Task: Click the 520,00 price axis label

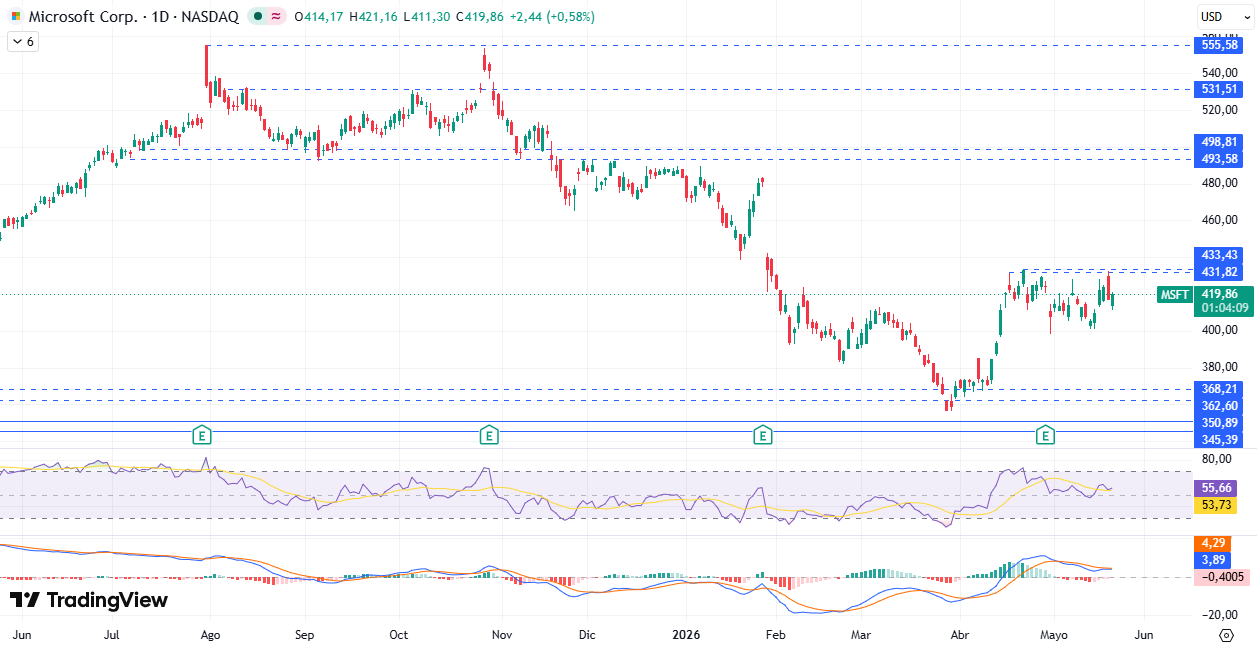Action: coord(1220,109)
